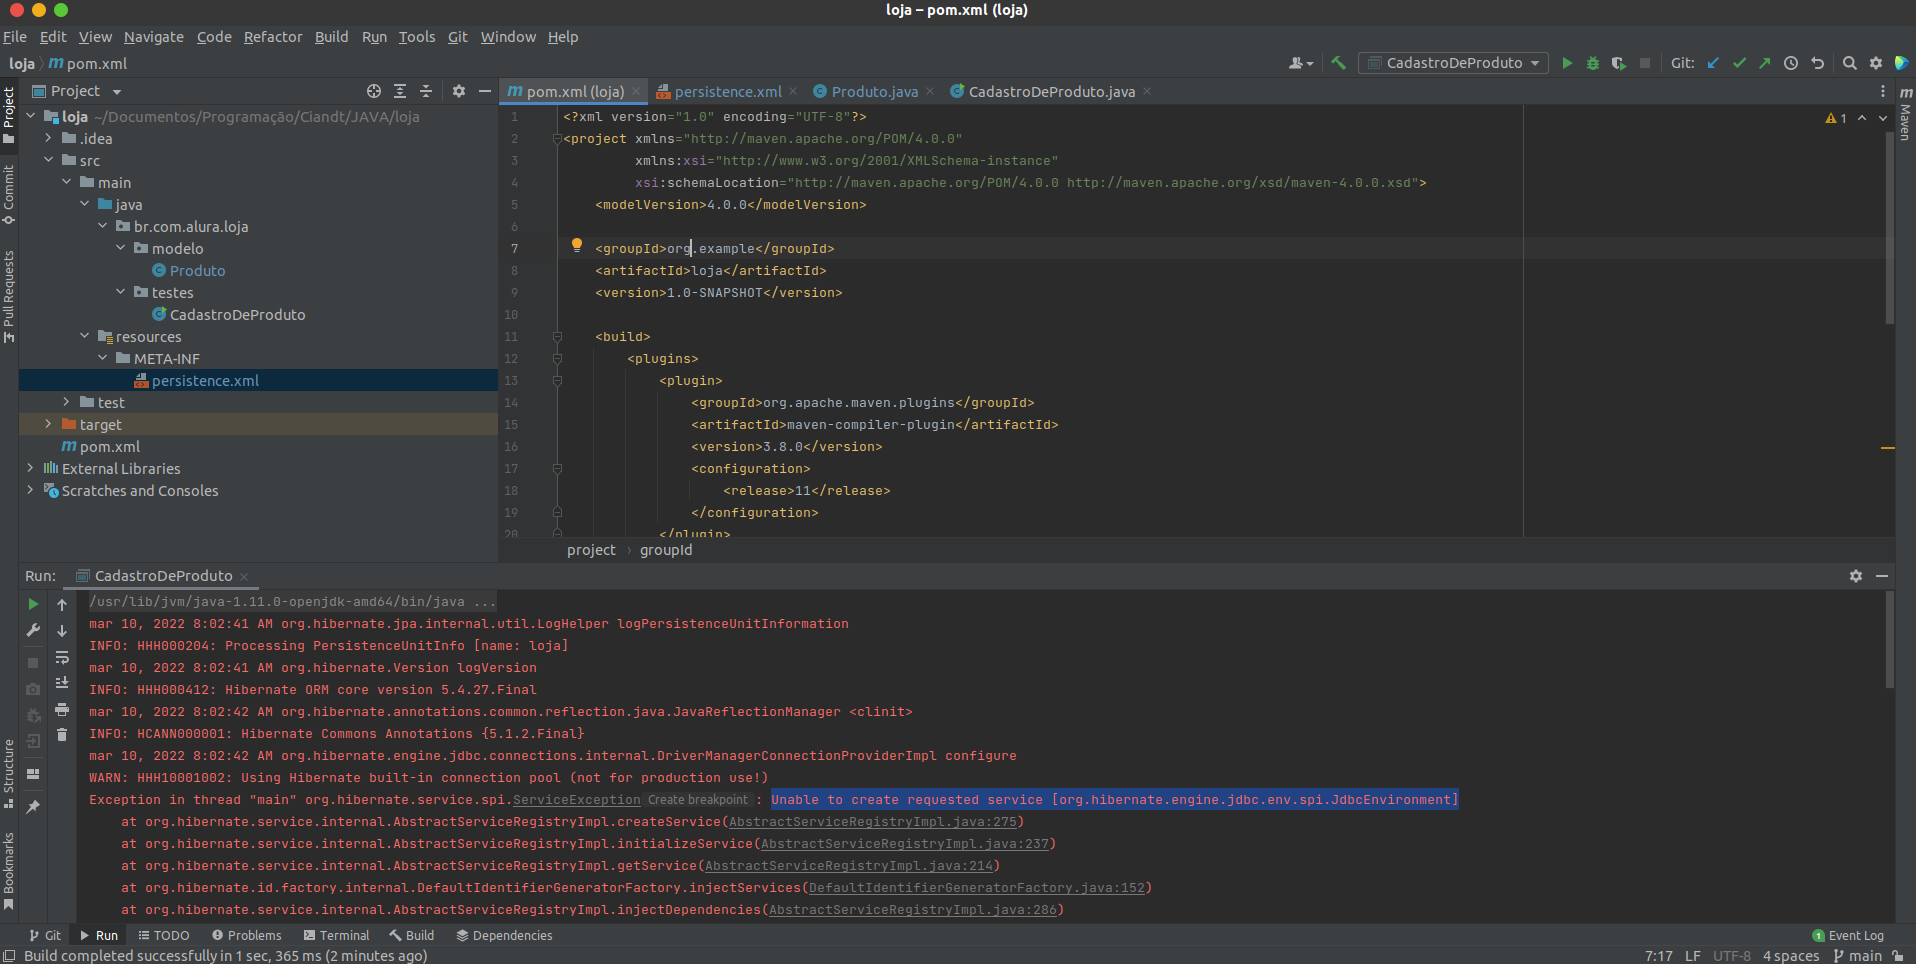Screen dimensions: 1916x964
Task: Click Run console vertical scrollbar
Action: click(x=1889, y=640)
